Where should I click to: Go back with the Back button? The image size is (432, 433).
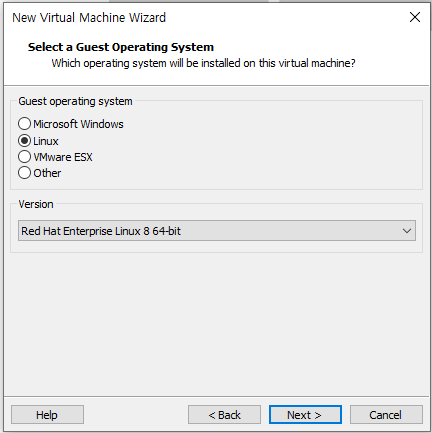point(224,415)
